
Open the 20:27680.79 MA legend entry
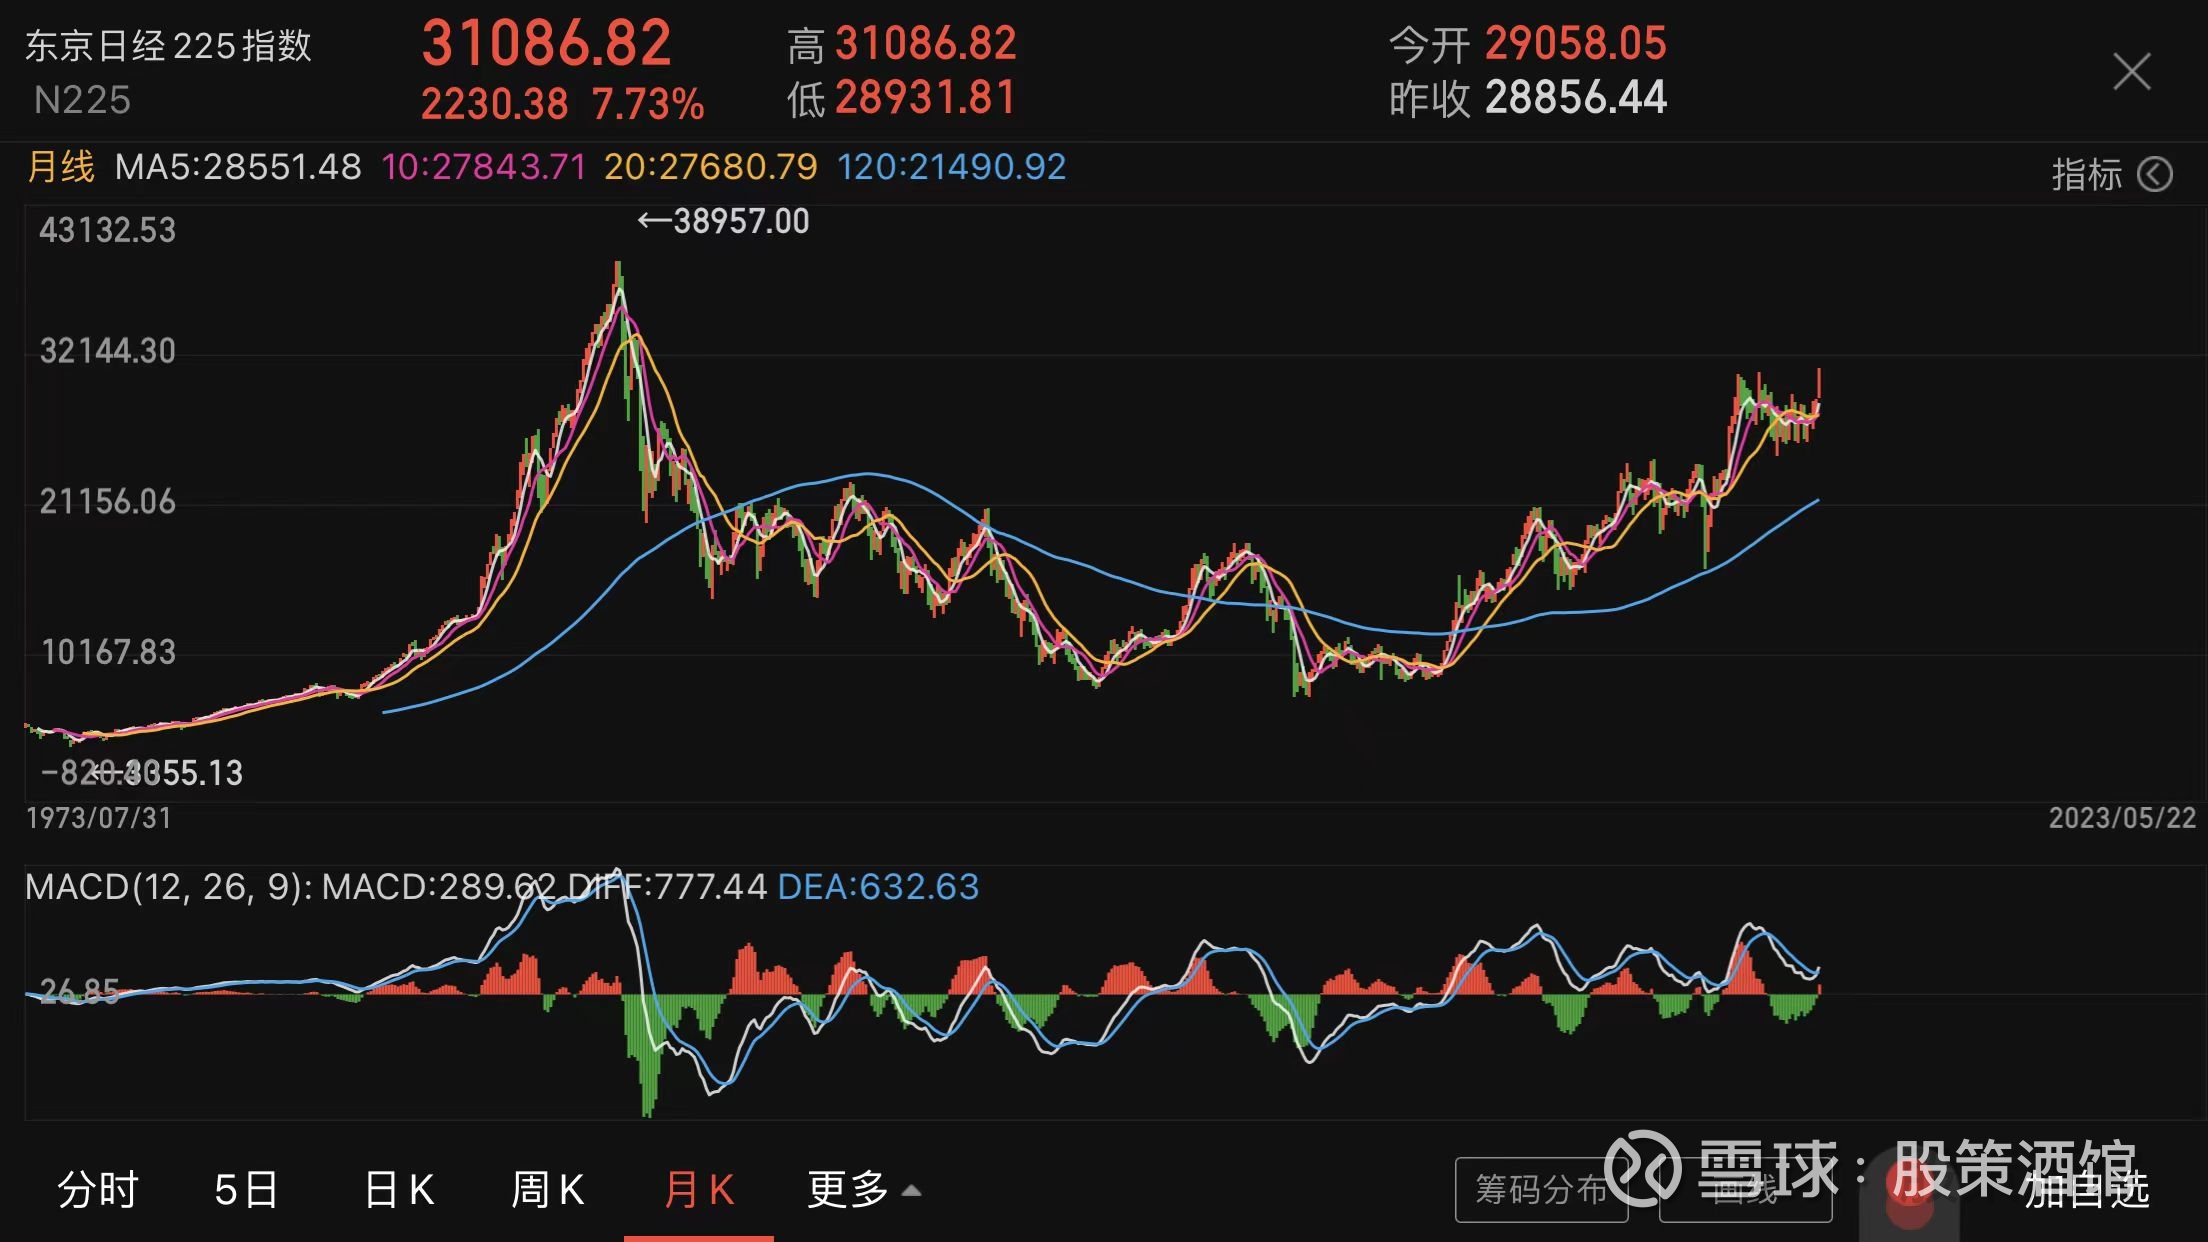click(x=713, y=167)
